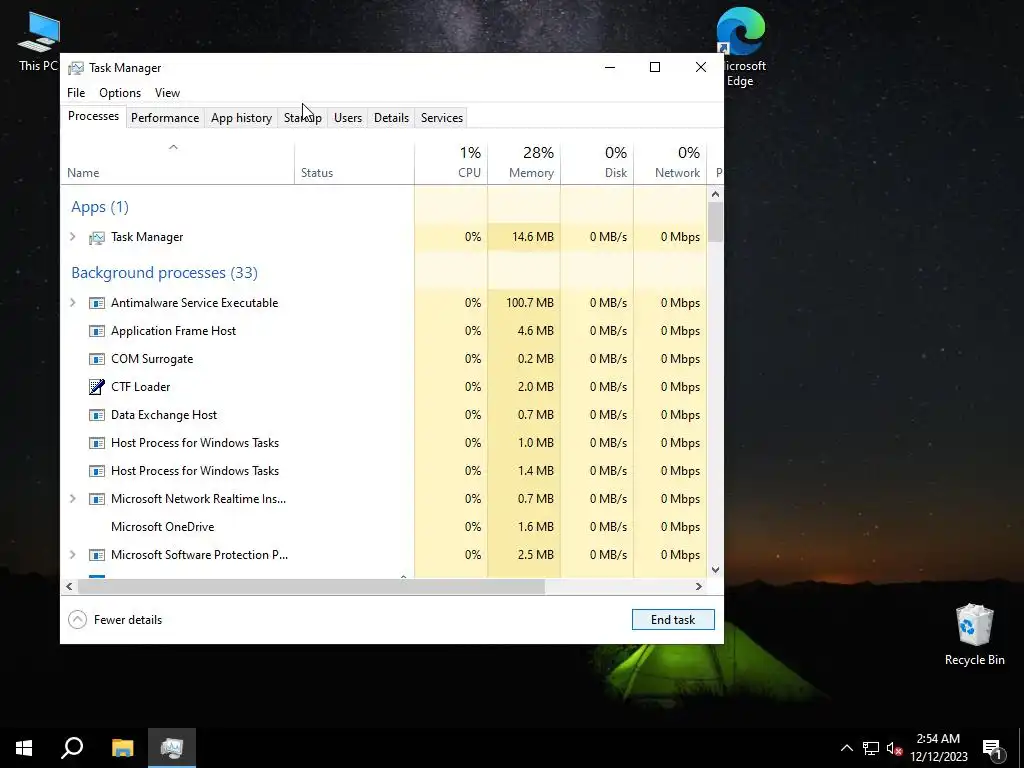Switch to the Startup tab
The height and width of the screenshot is (768, 1024).
coord(302,118)
